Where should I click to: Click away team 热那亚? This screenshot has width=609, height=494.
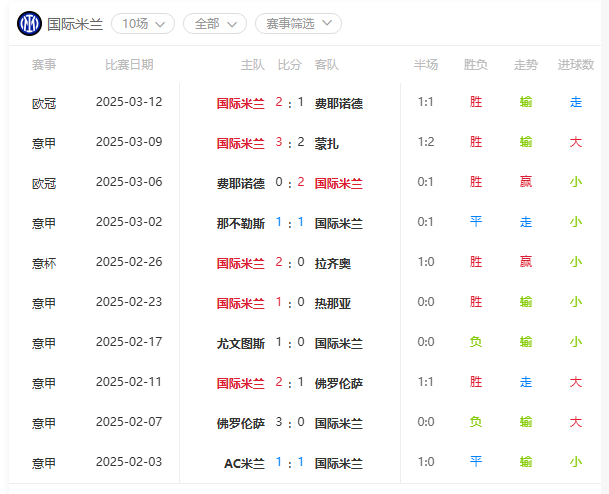coord(333,303)
